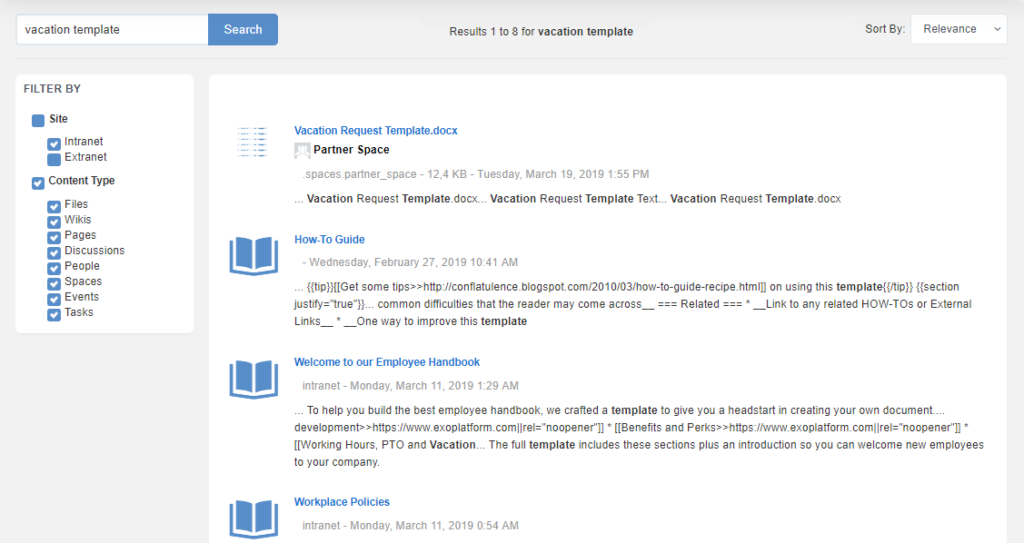Toggle the Content Type checkbox
The height and width of the screenshot is (543, 1024).
[38, 182]
